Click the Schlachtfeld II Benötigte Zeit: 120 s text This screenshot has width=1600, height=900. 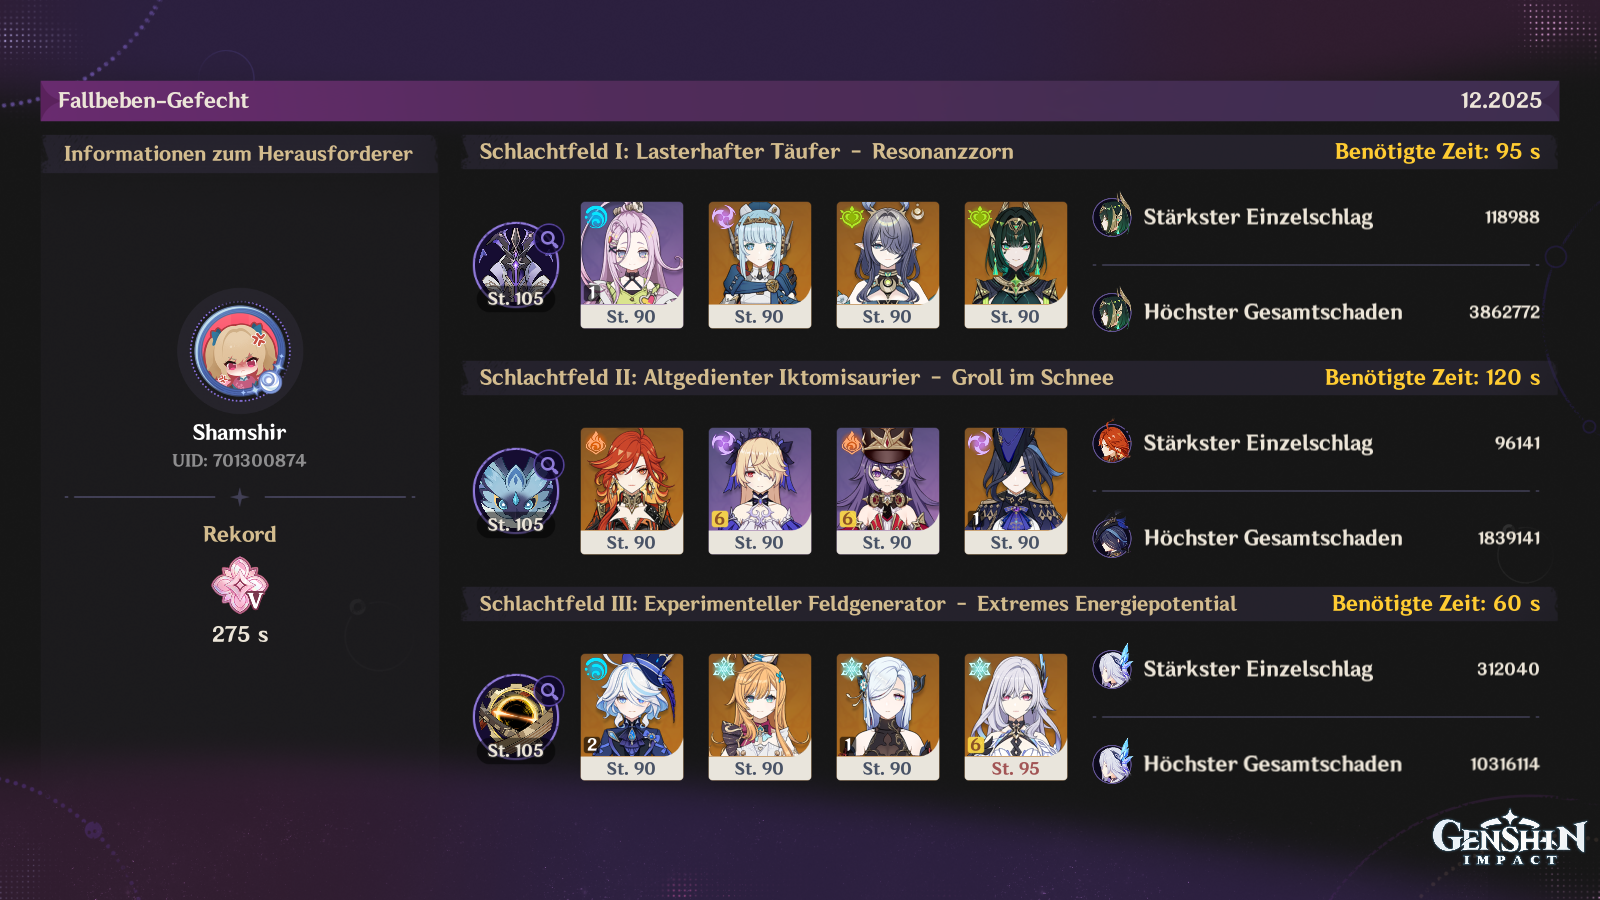[x=1432, y=378]
